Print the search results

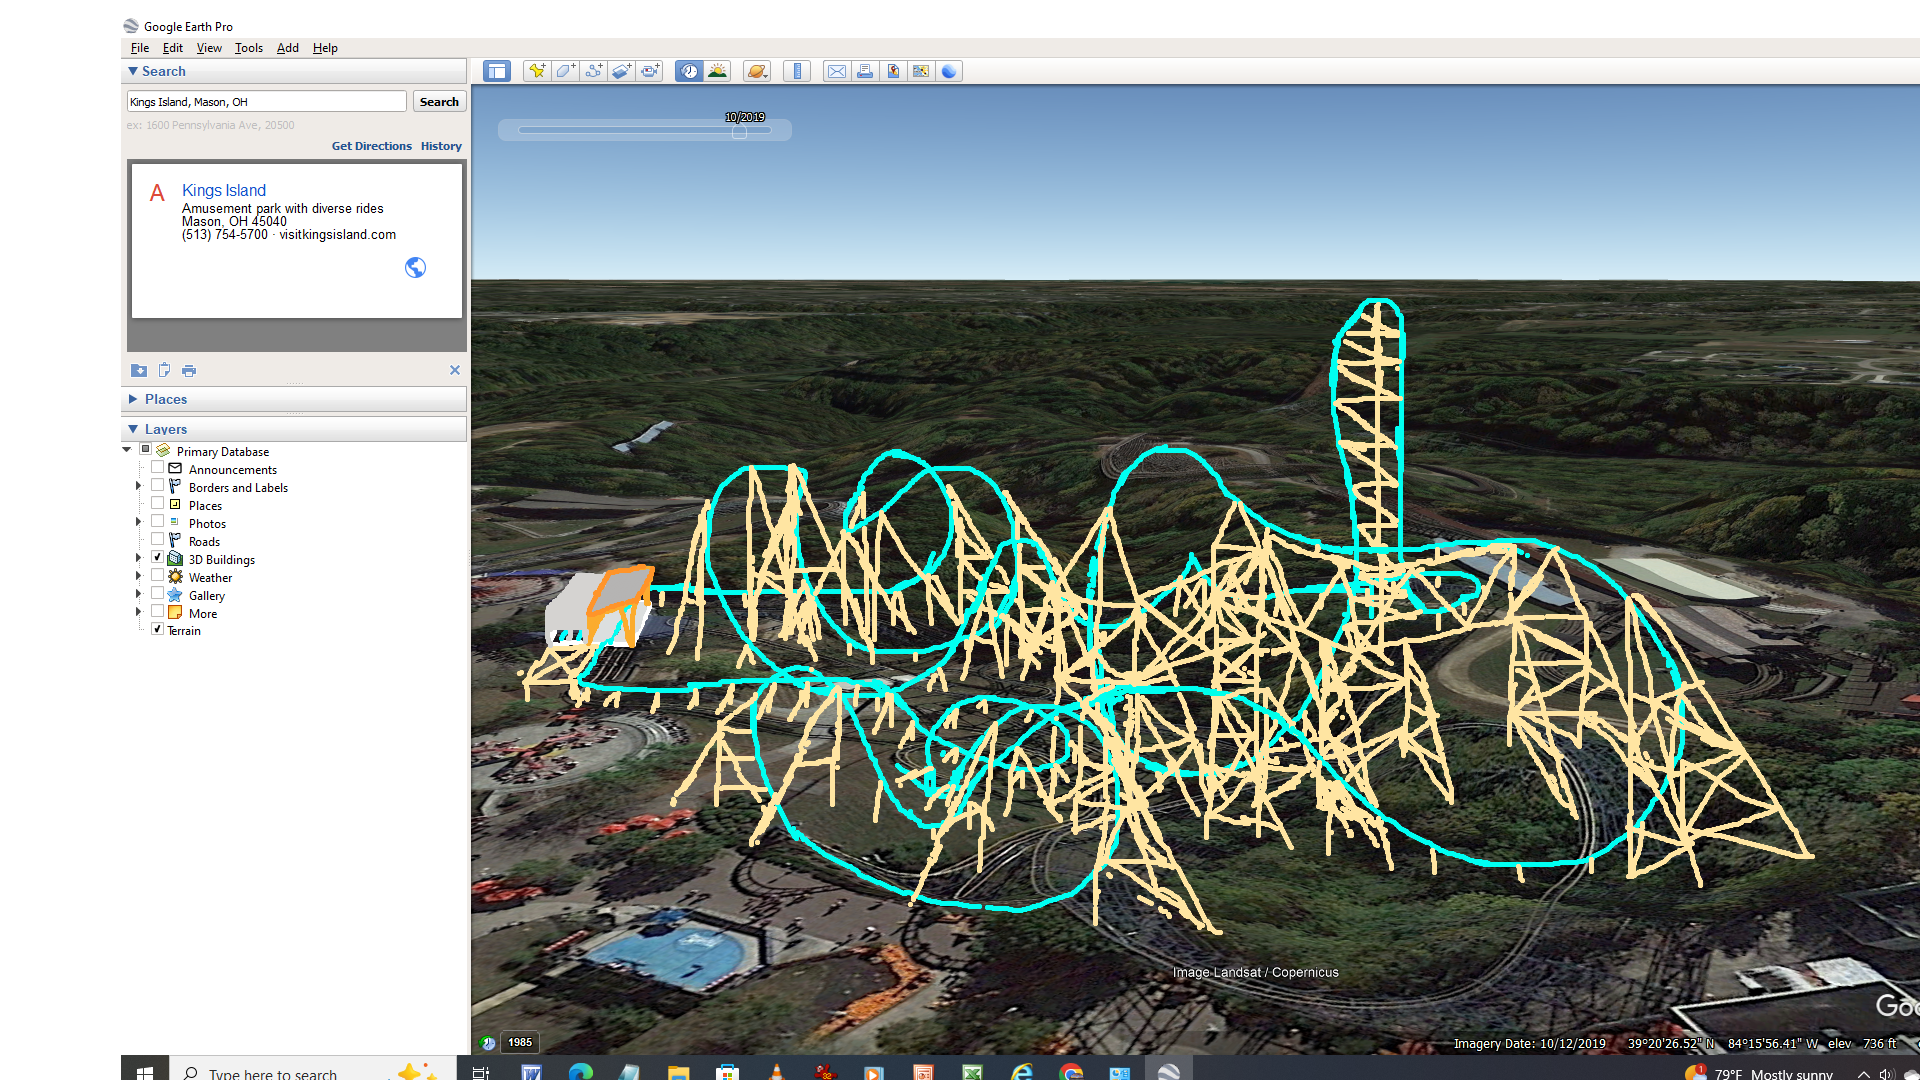pyautogui.click(x=189, y=371)
